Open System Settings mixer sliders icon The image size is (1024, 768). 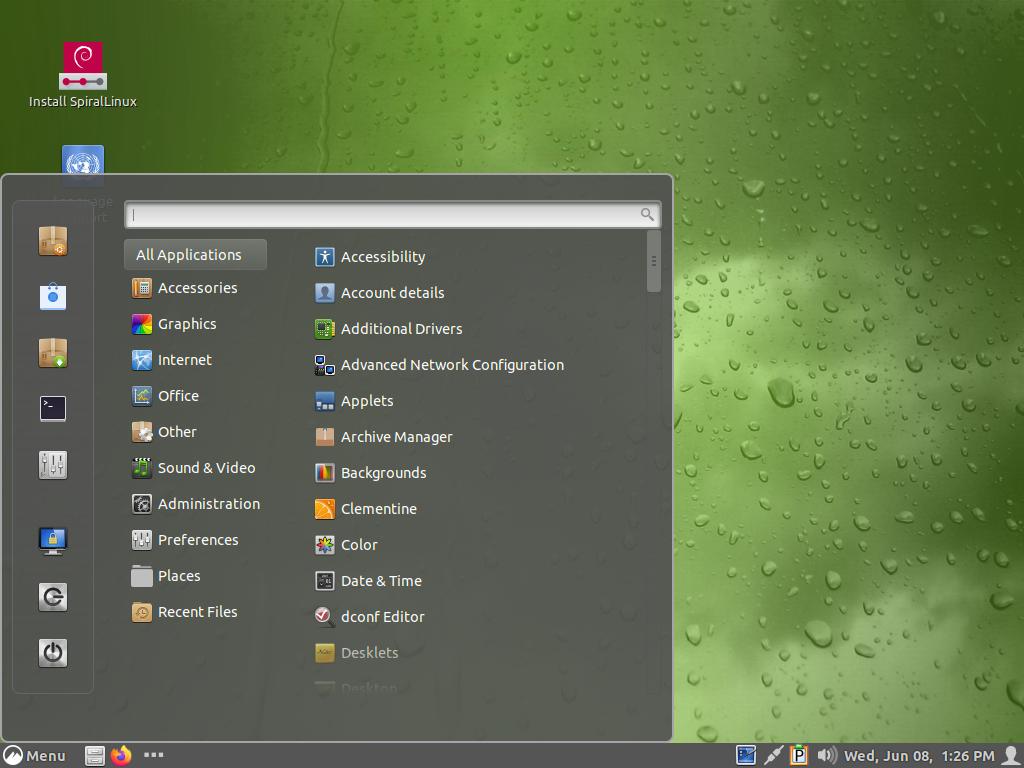coord(53,465)
